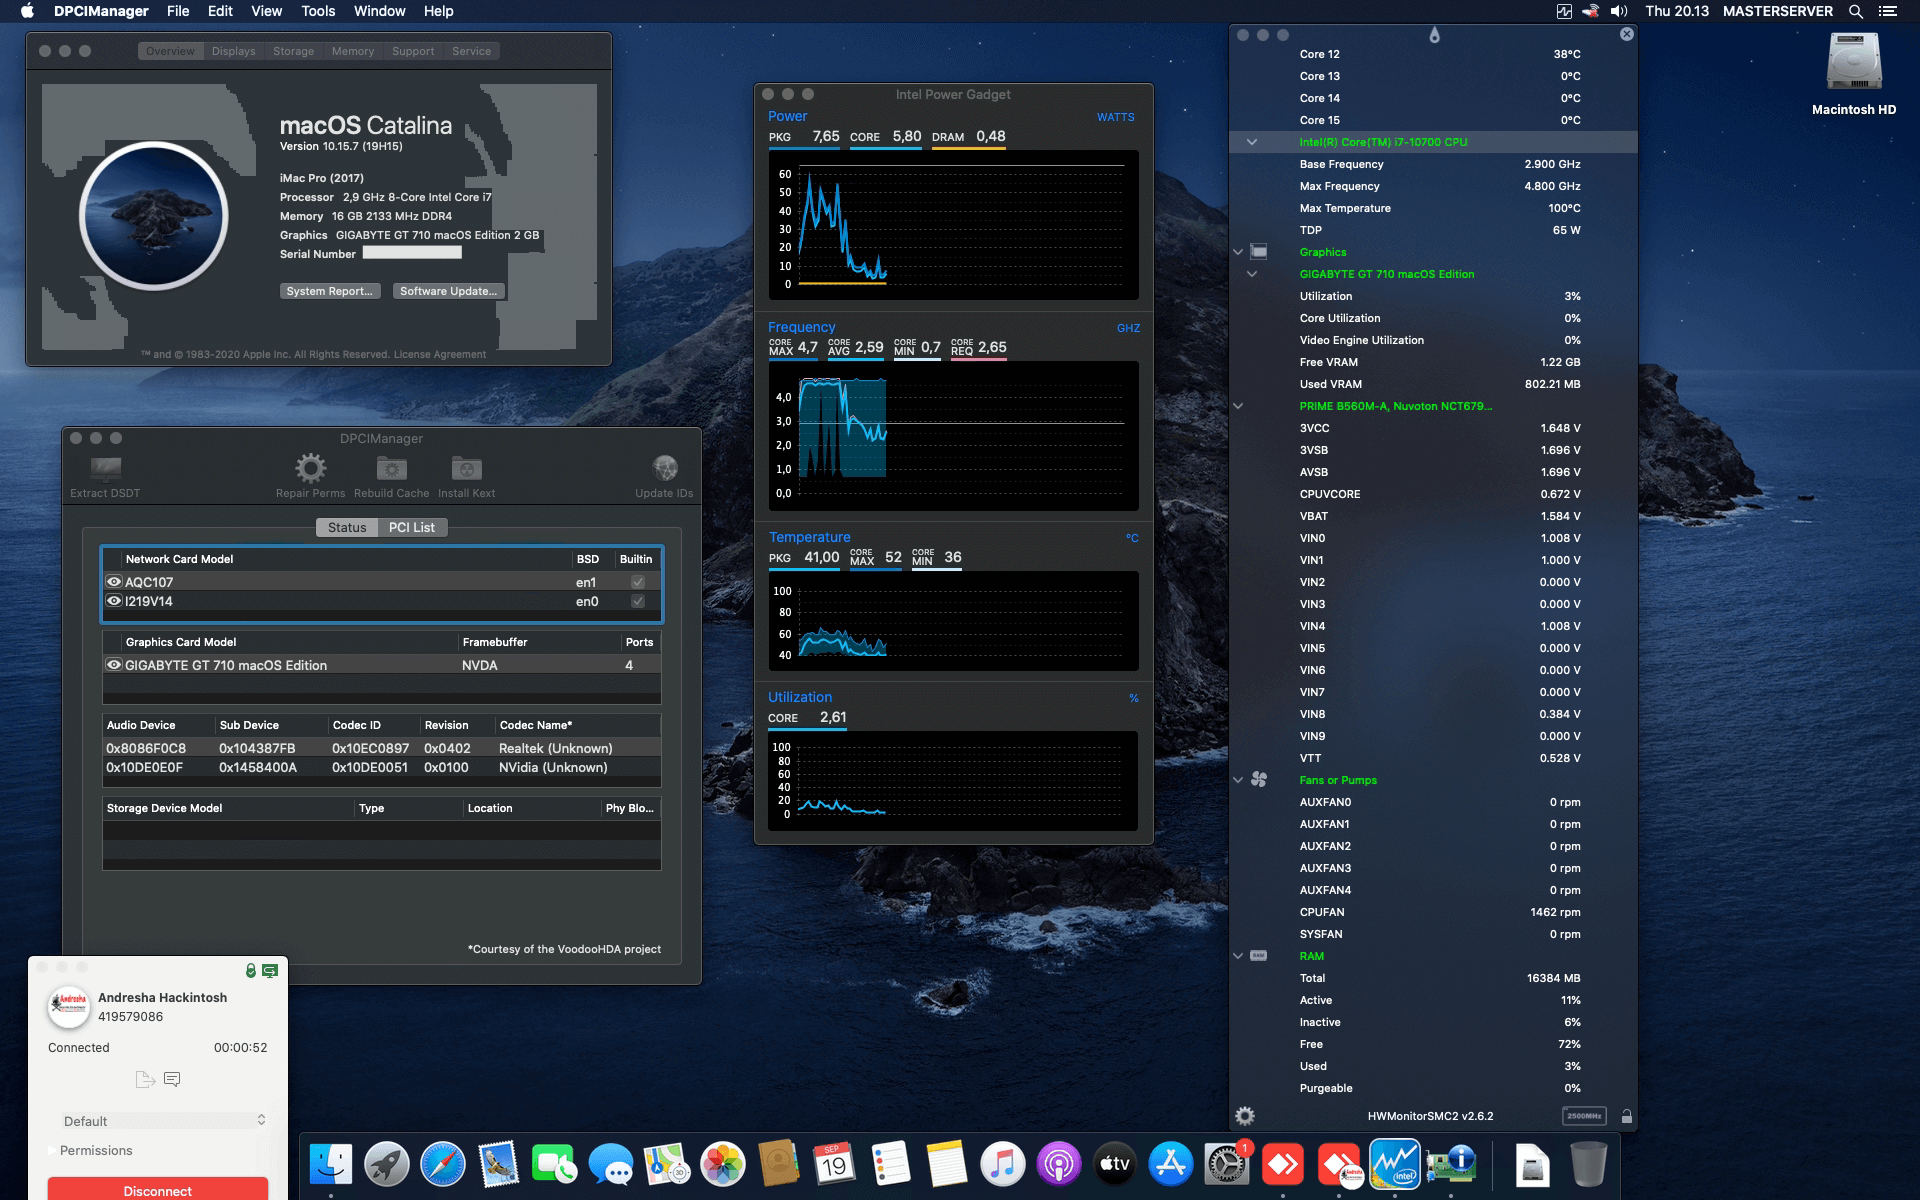This screenshot has height=1200, width=1920.
Task: Click the Update IDs icon in DPCIManager
Action: coord(664,470)
